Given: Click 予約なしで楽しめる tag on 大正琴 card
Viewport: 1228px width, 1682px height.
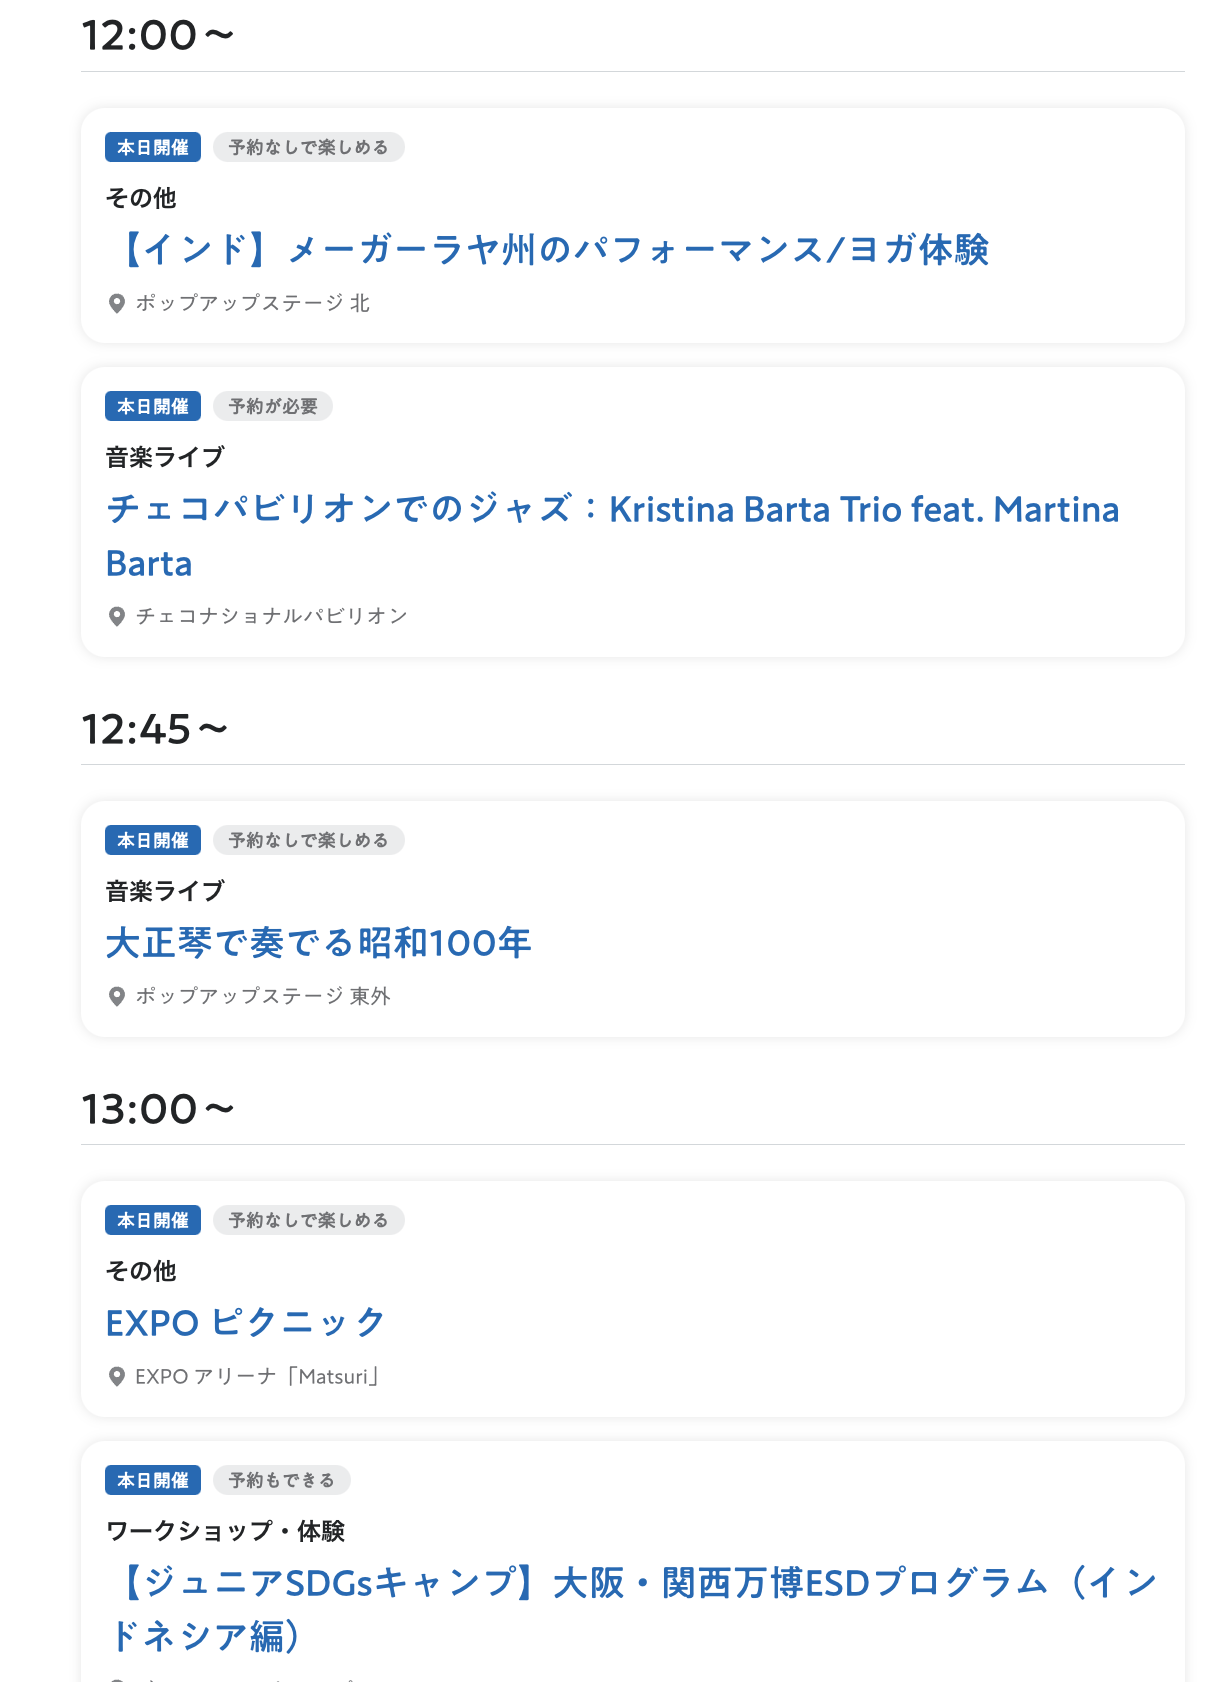Looking at the screenshot, I should pyautogui.click(x=309, y=840).
